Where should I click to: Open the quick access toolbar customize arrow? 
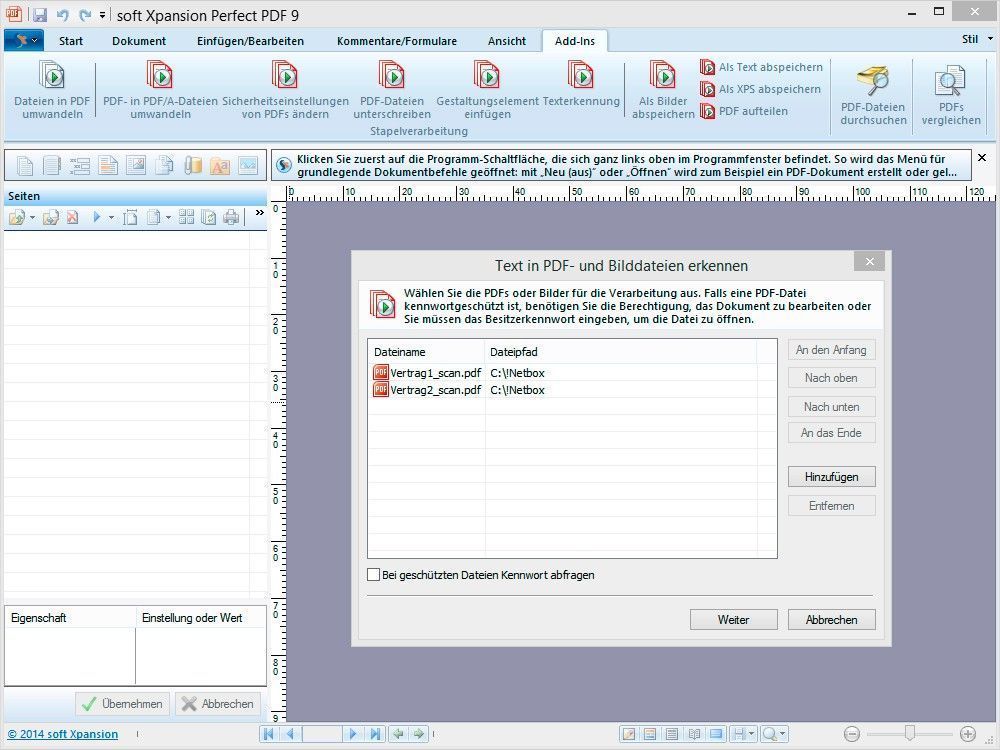pyautogui.click(x=102, y=14)
